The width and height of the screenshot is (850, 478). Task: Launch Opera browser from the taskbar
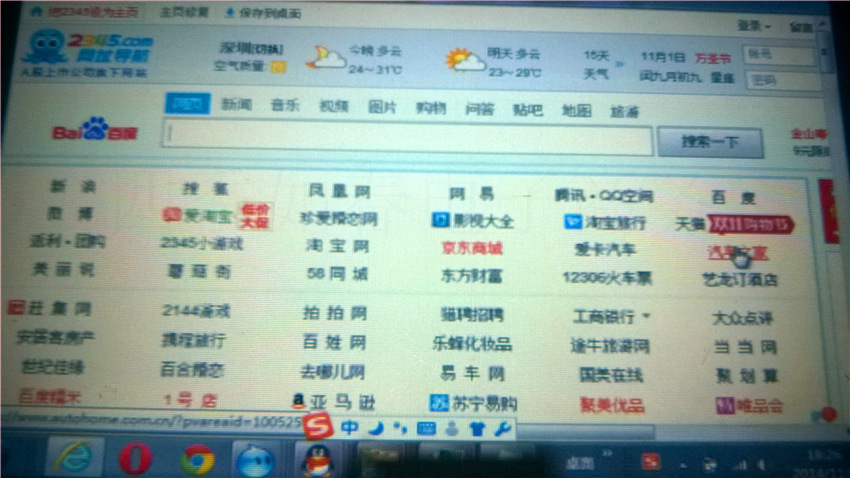pos(135,458)
